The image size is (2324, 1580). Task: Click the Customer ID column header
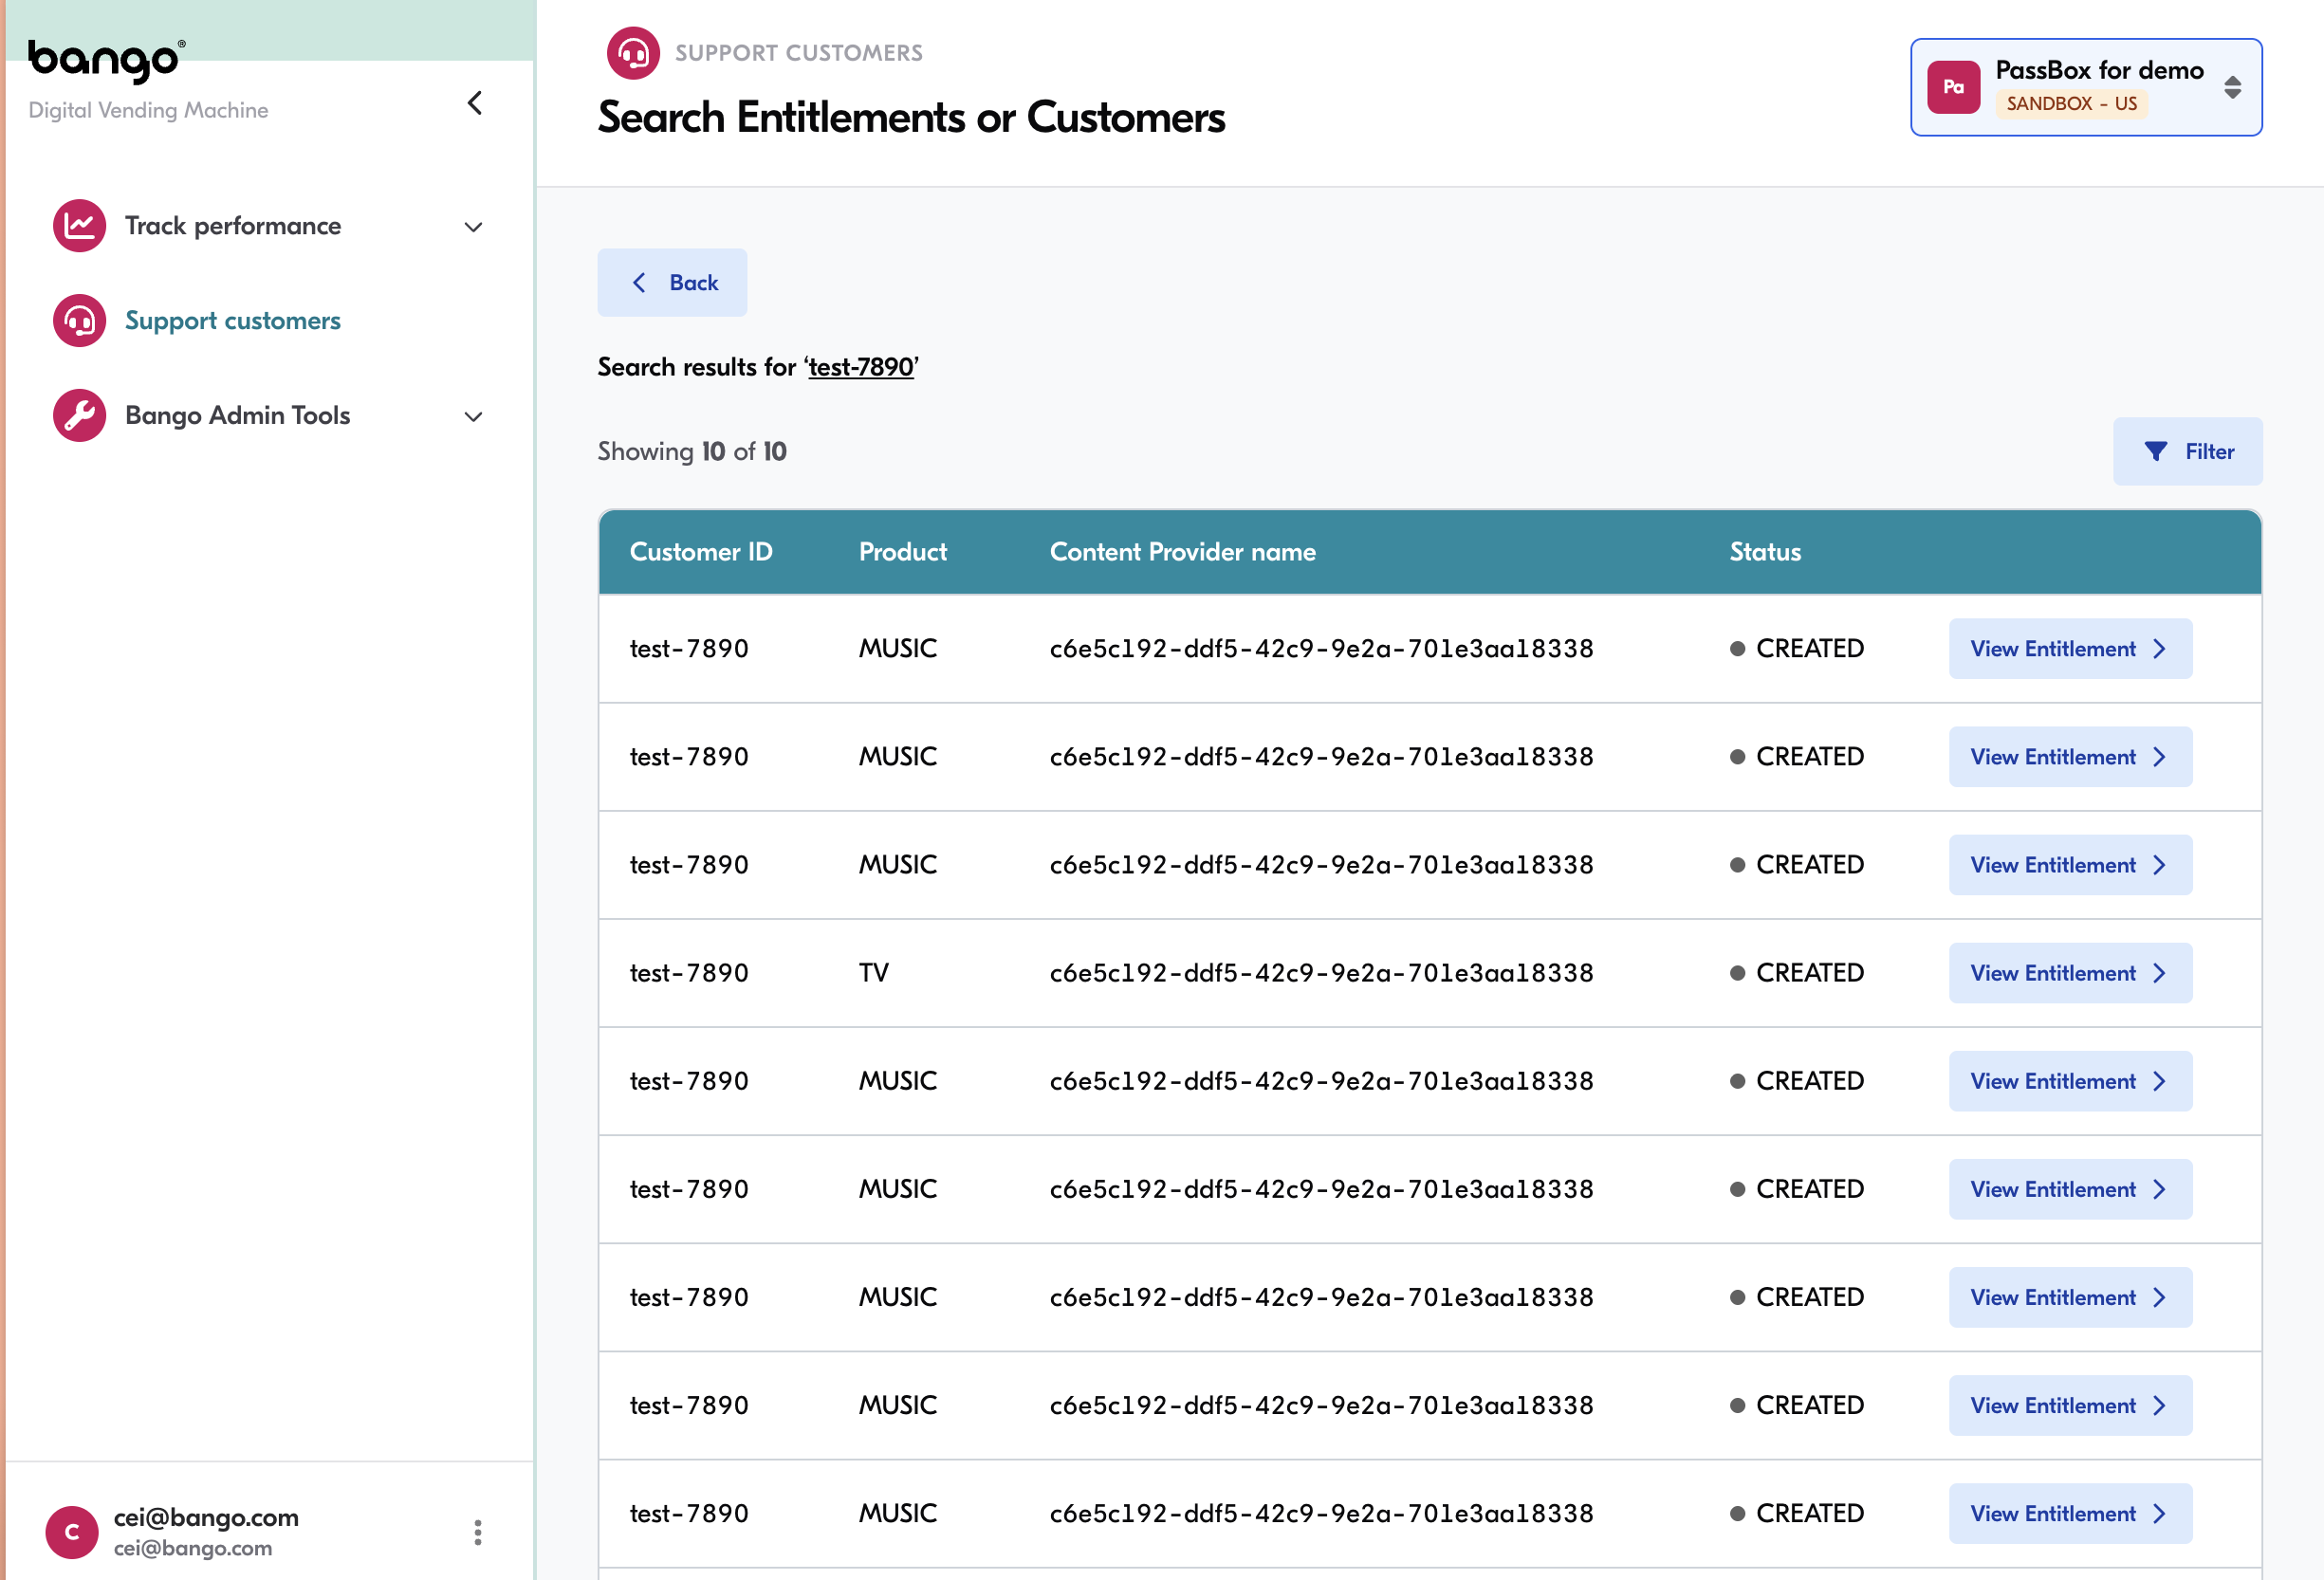[701, 552]
